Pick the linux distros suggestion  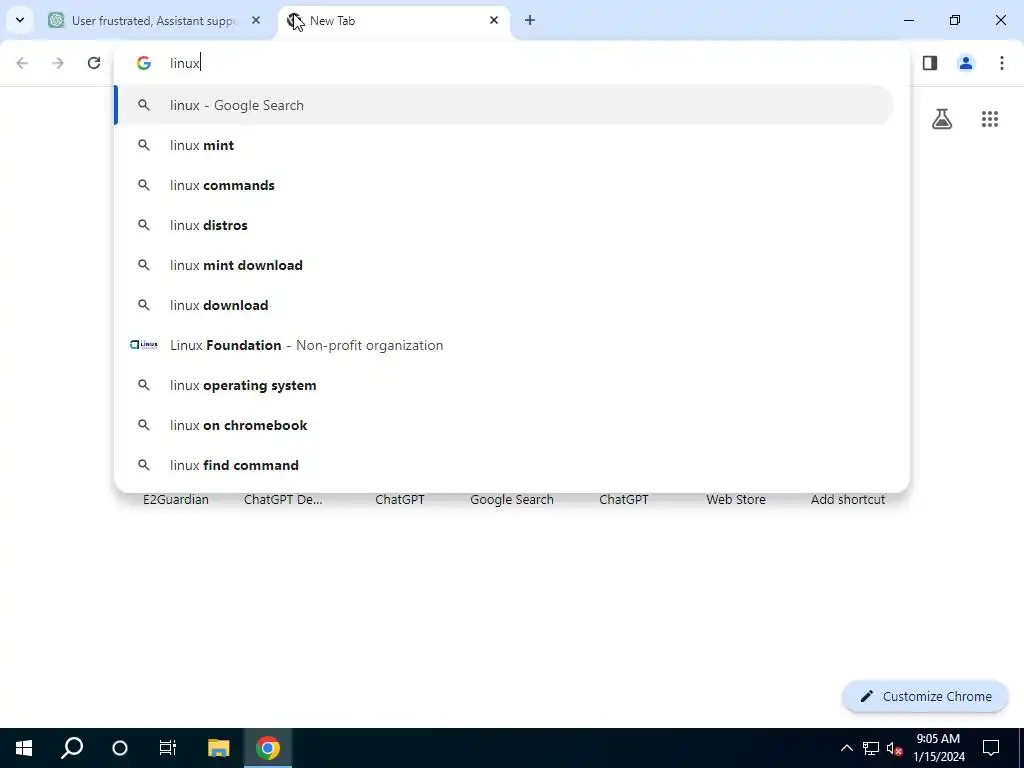[x=504, y=225]
